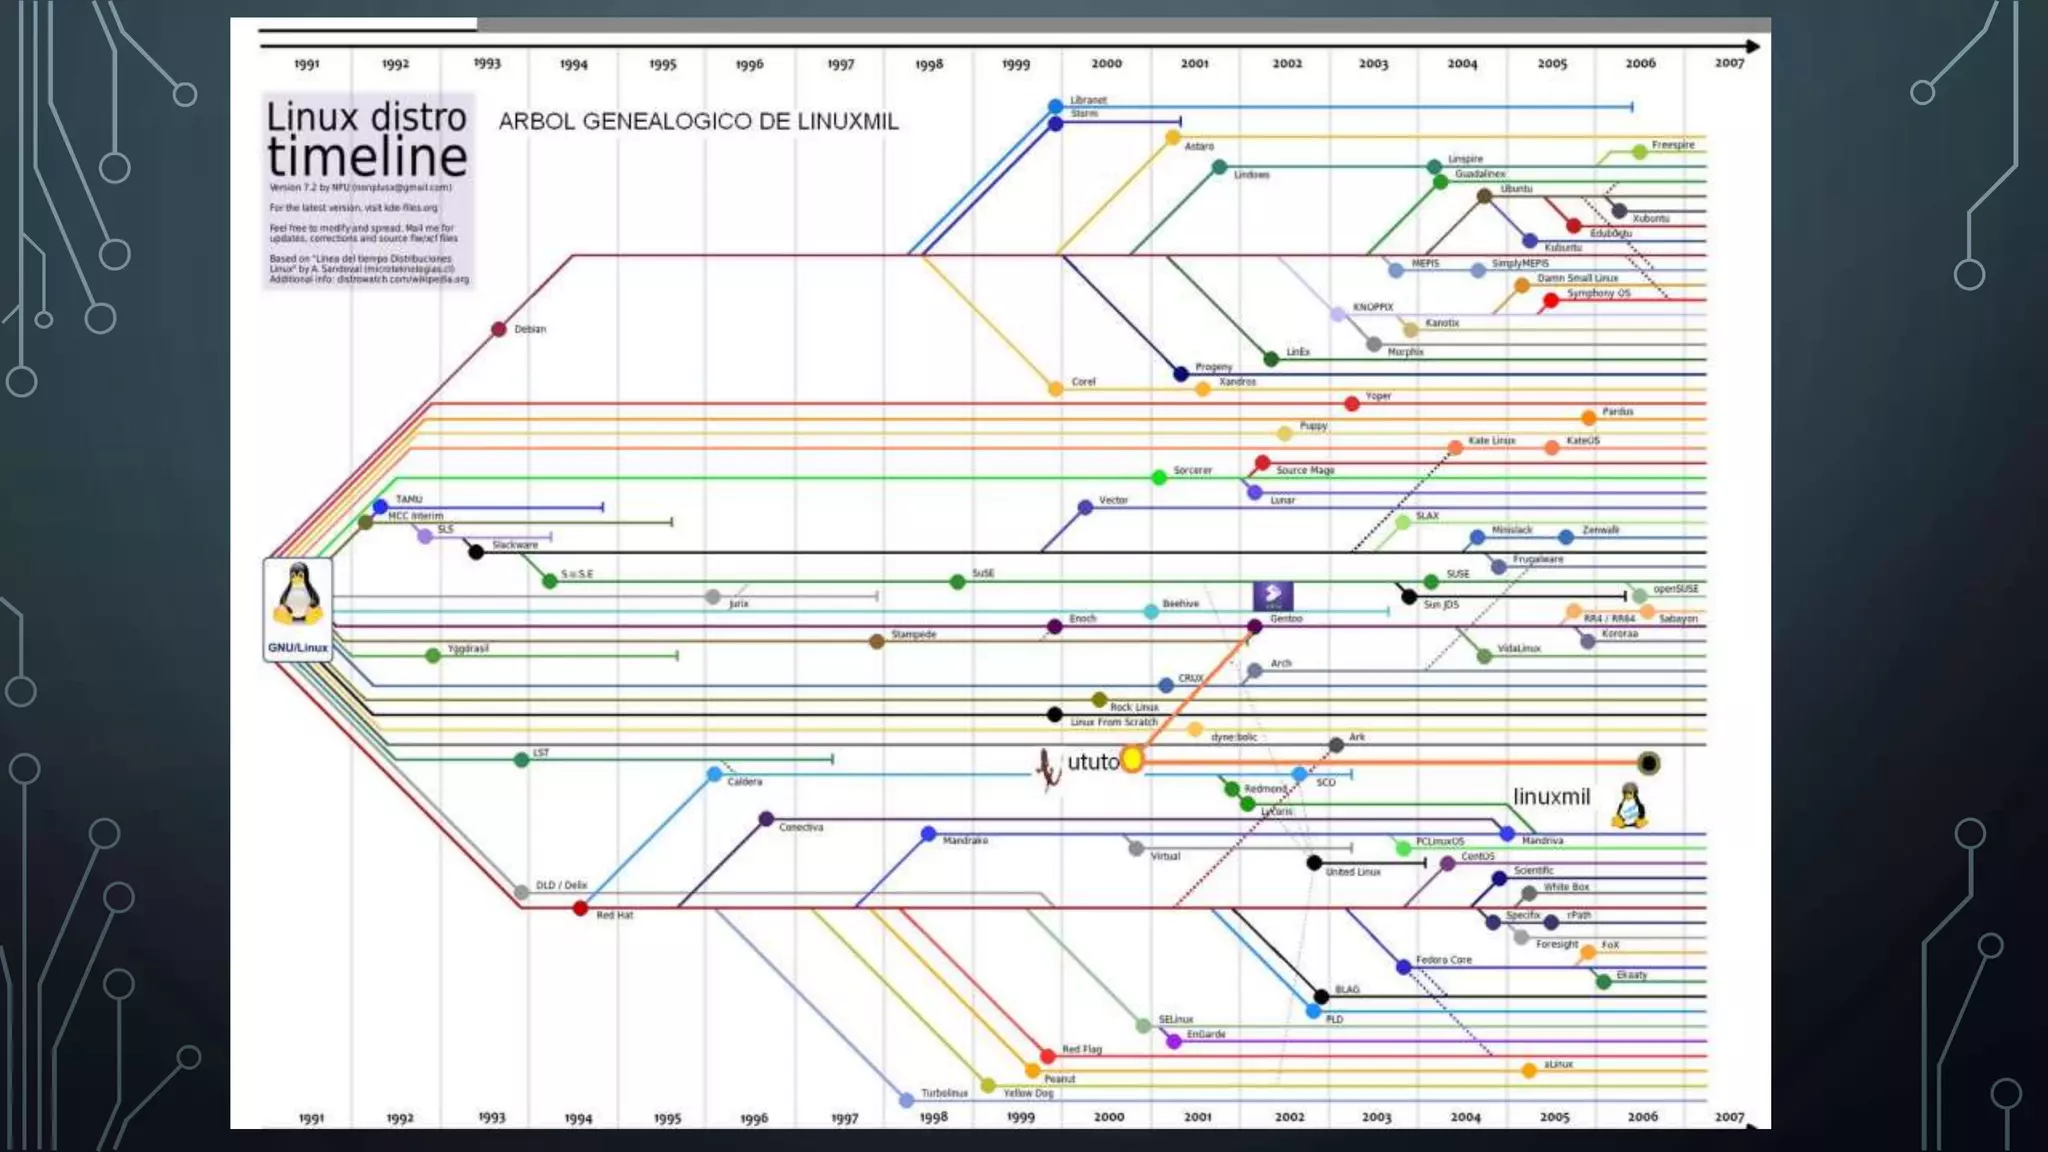Click the purple Gentoo logo square
The height and width of the screenshot is (1152, 2048).
tap(1273, 596)
